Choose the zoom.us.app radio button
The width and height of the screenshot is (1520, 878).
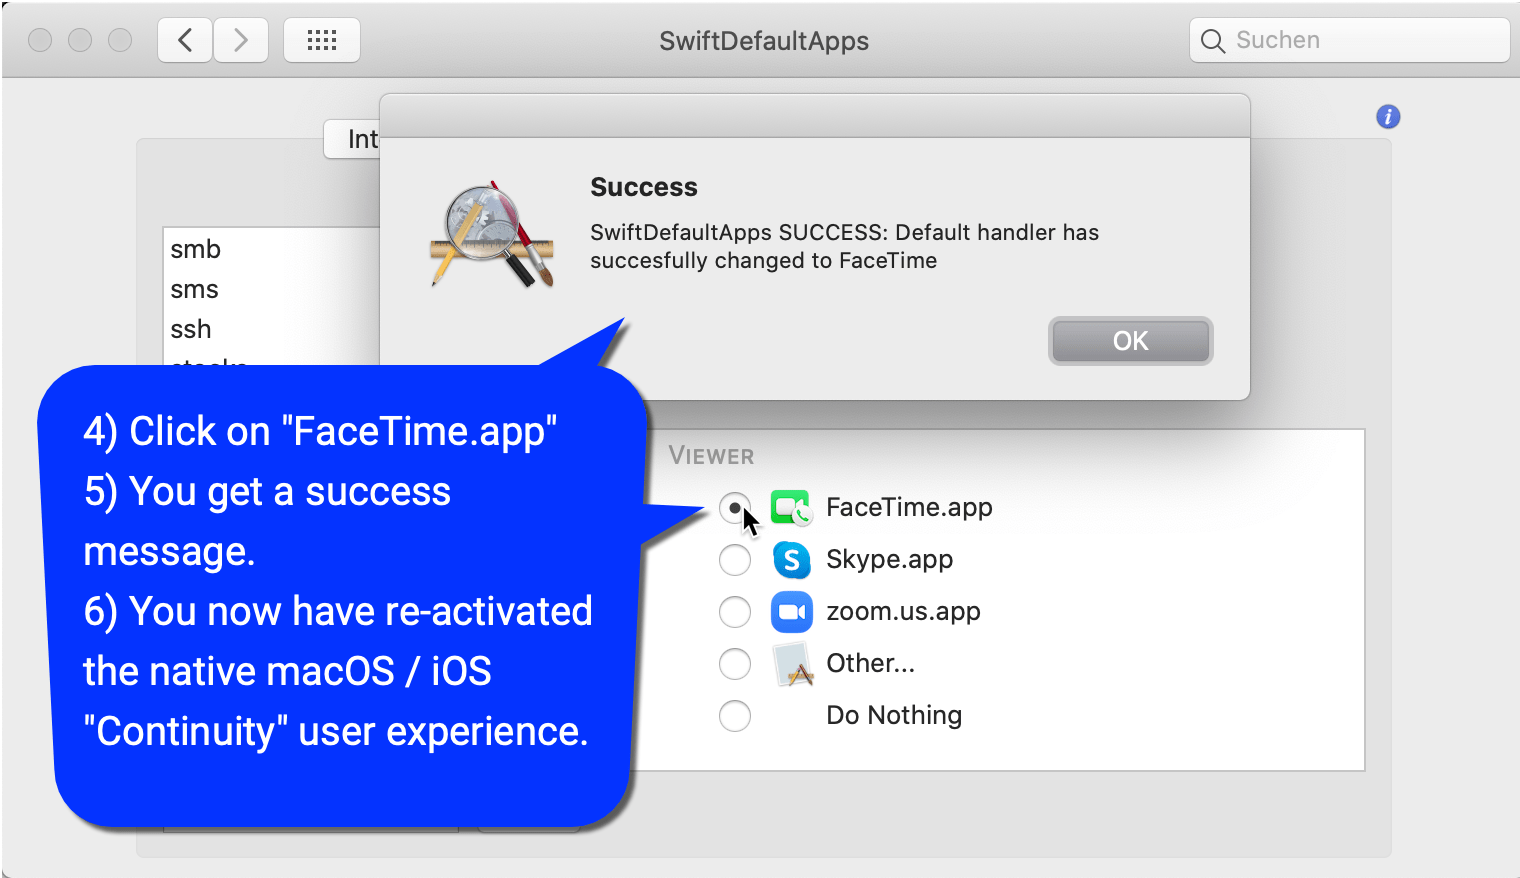tap(735, 612)
